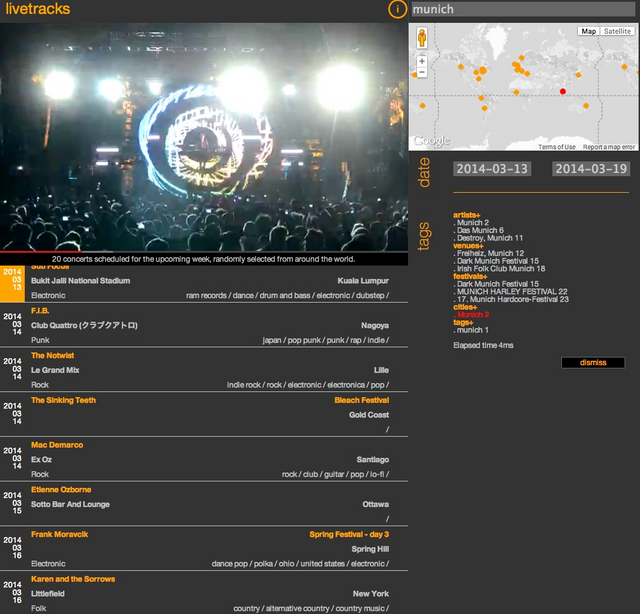This screenshot has height=614, width=640.
Task: Click the Lille city label
Action: [x=381, y=370]
